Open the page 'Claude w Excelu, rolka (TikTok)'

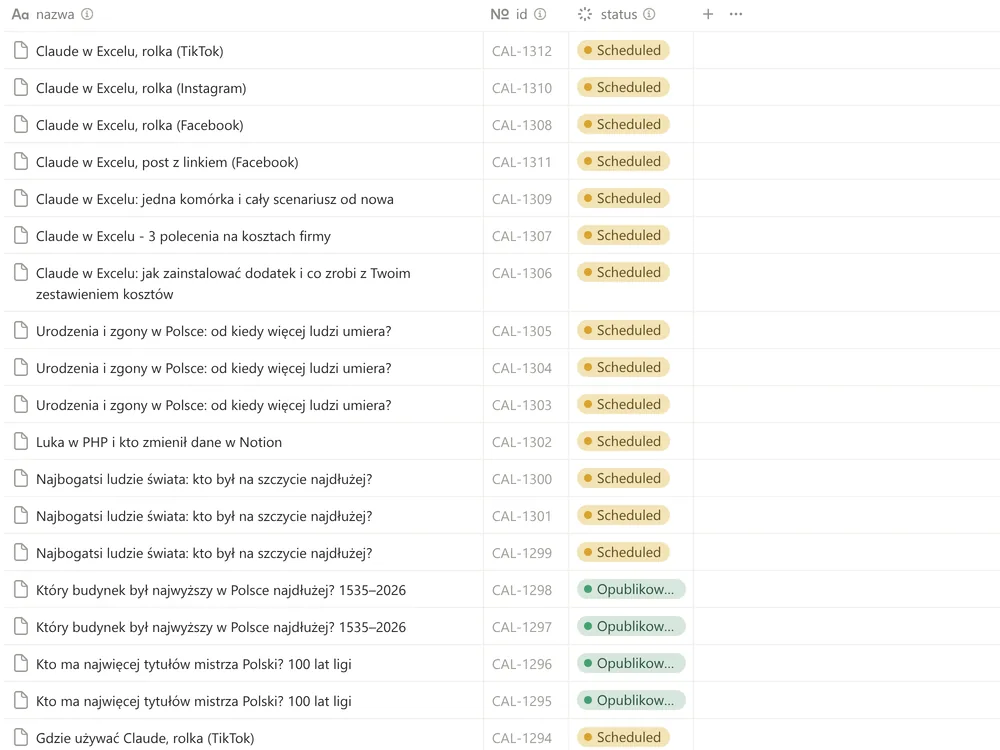pos(129,51)
